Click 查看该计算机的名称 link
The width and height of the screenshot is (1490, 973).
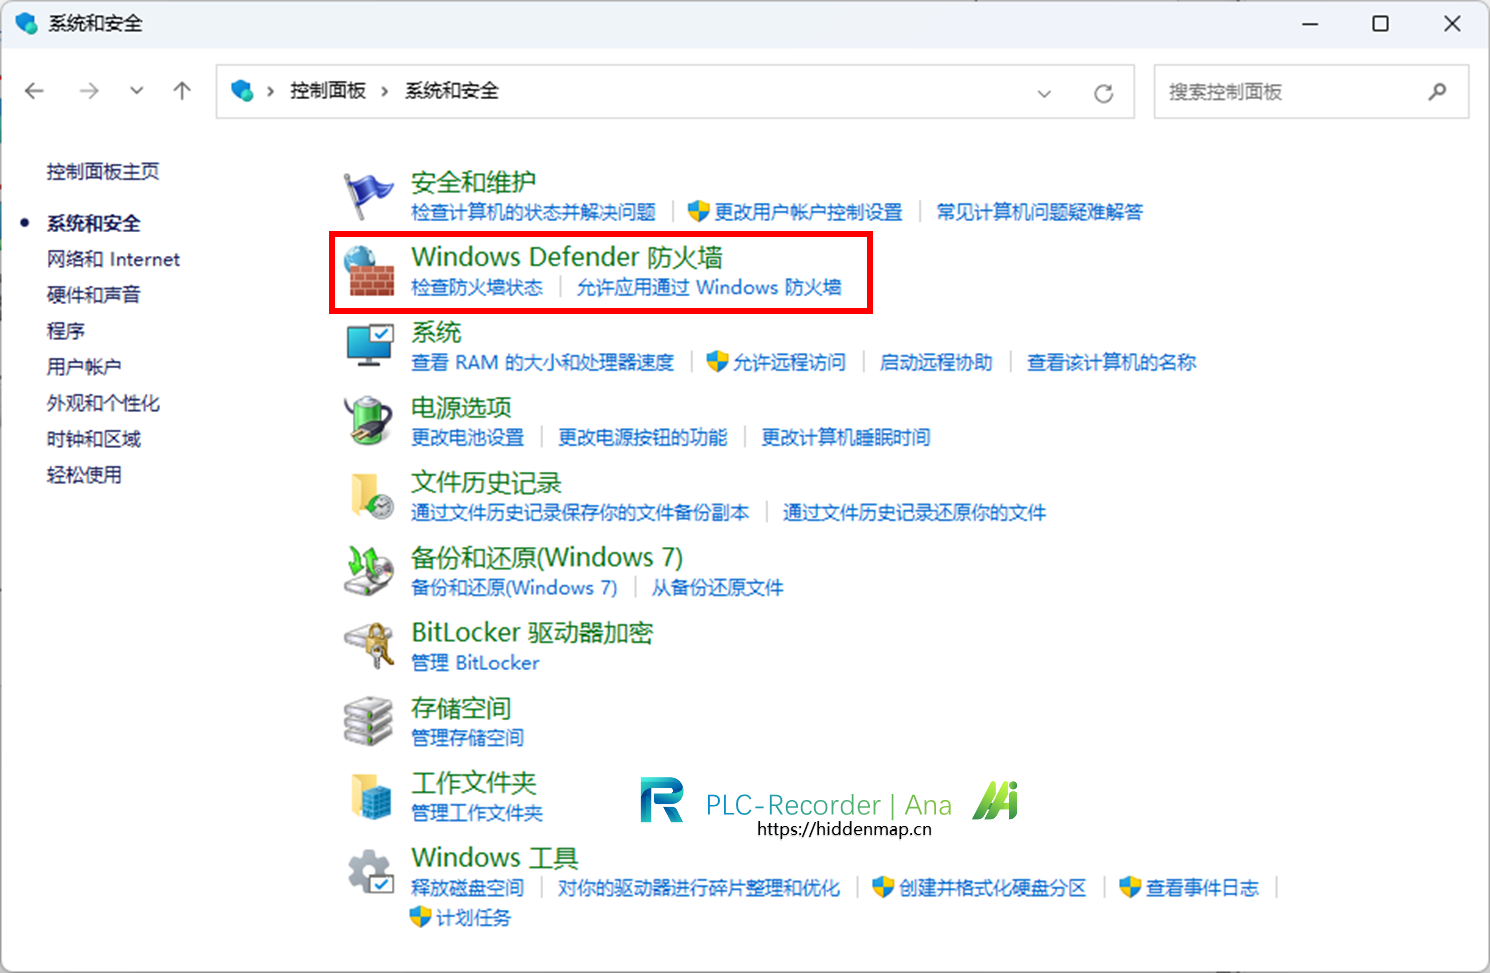[1112, 362]
